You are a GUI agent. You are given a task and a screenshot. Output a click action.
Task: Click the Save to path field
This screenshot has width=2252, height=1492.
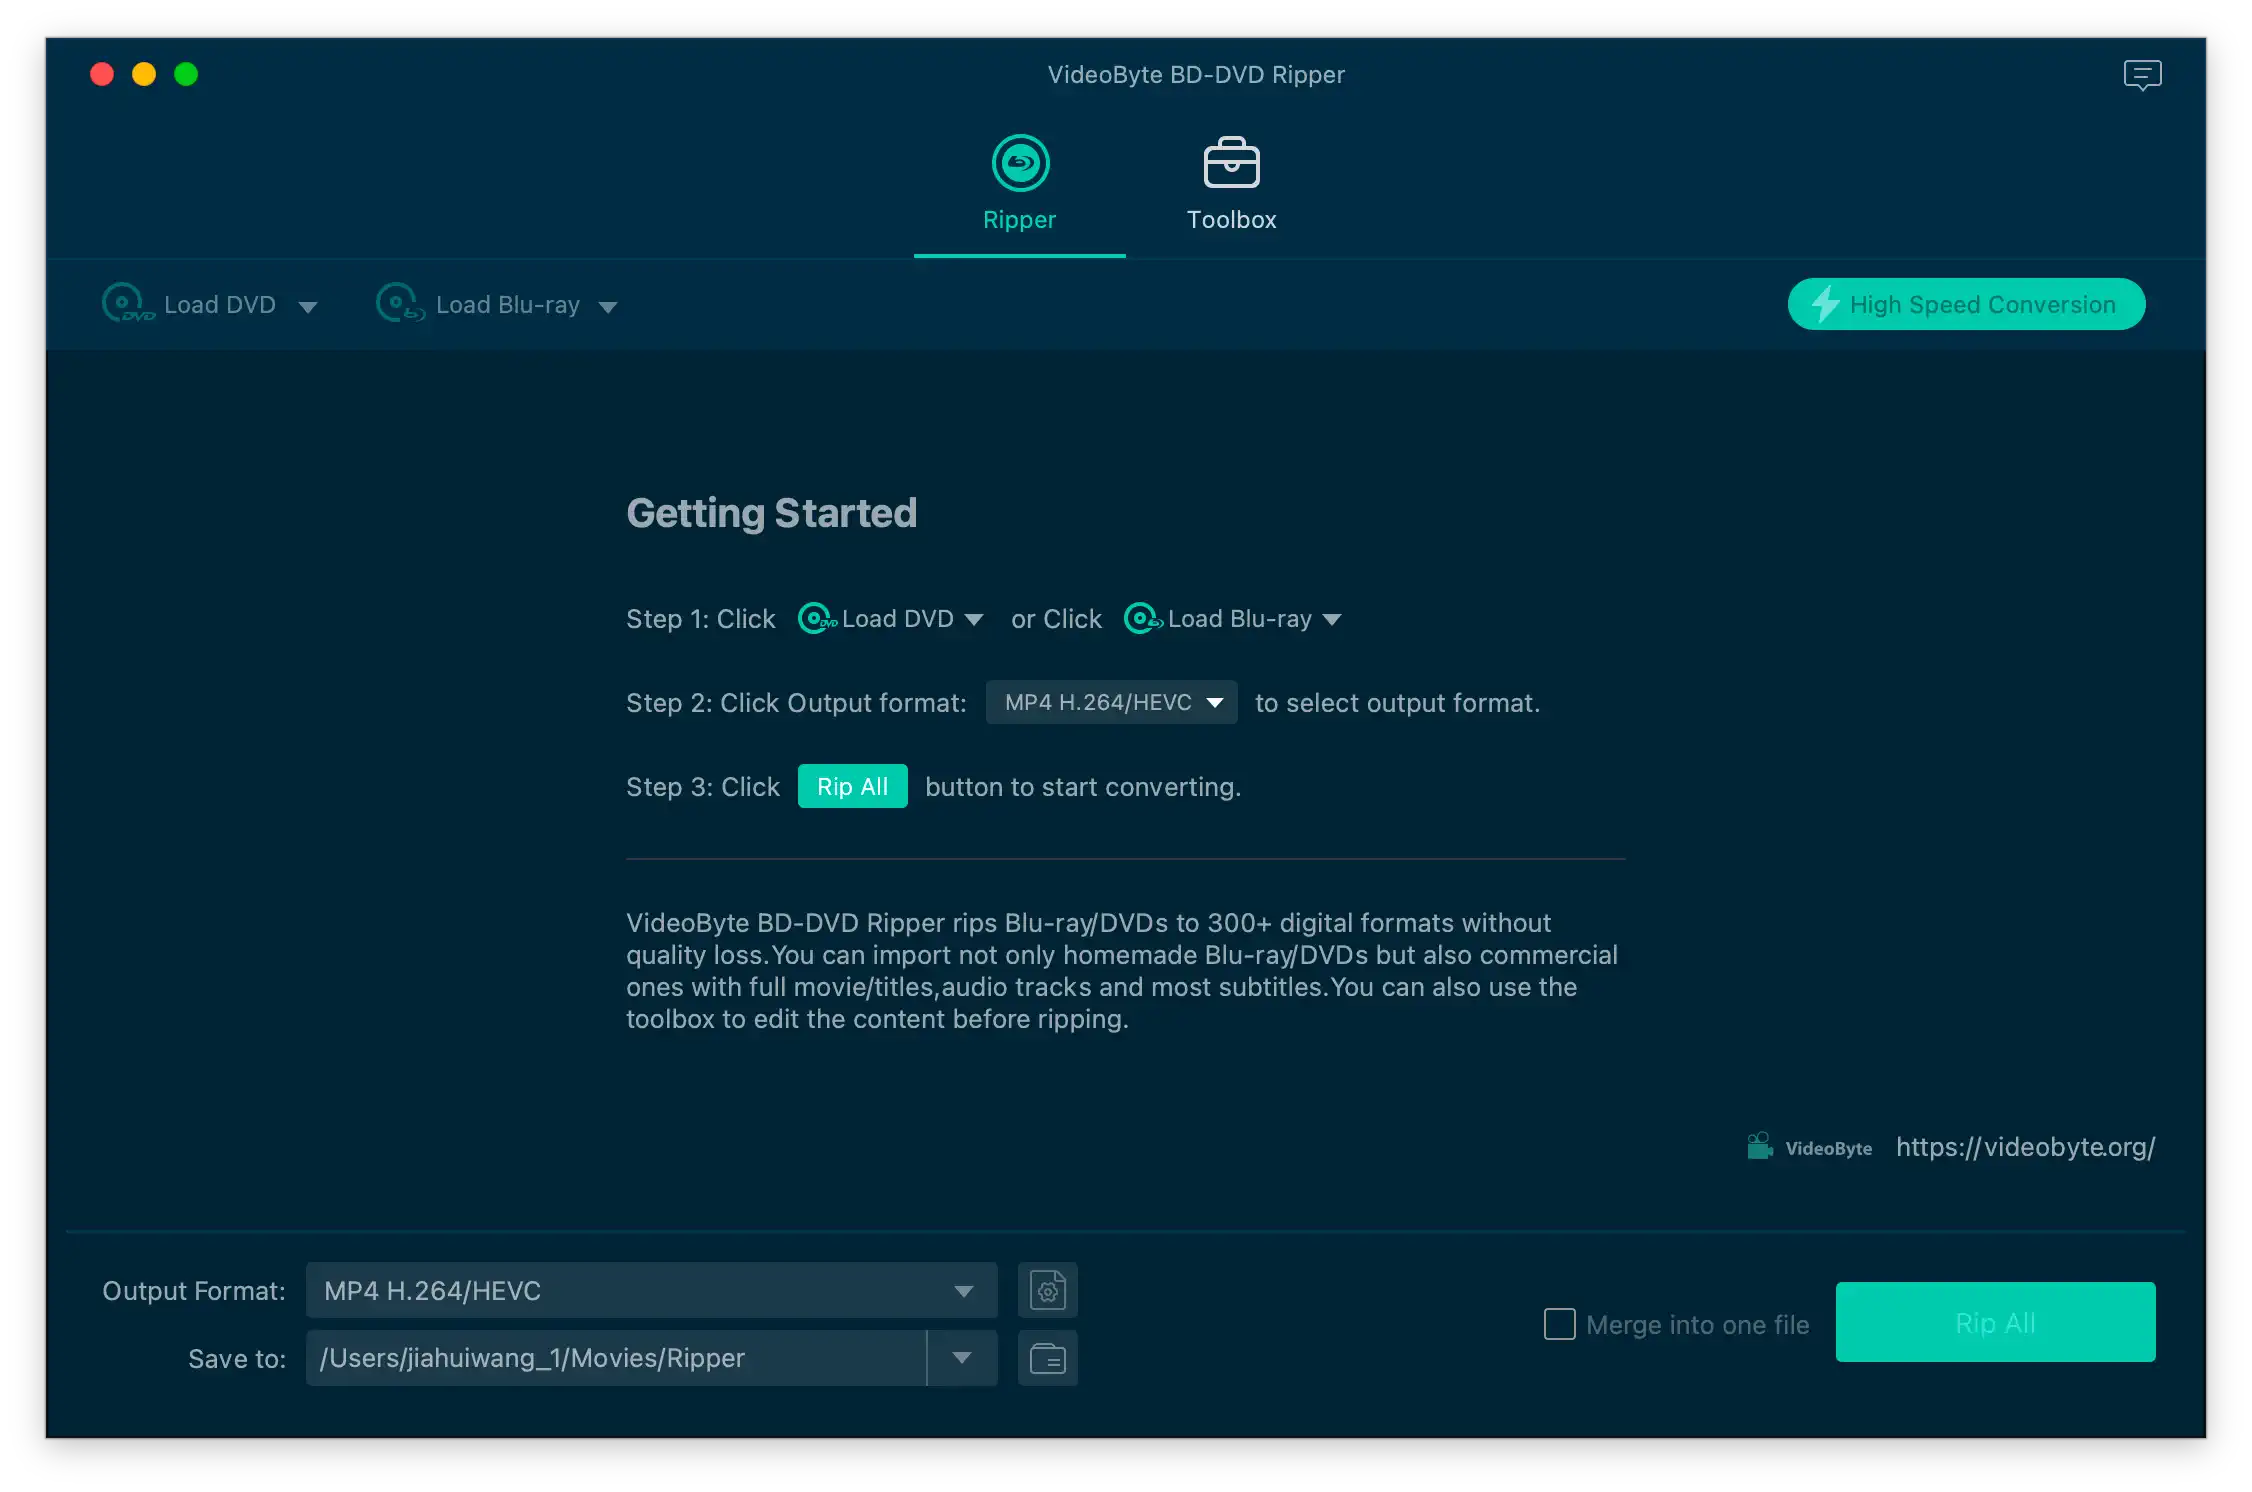pyautogui.click(x=615, y=1358)
